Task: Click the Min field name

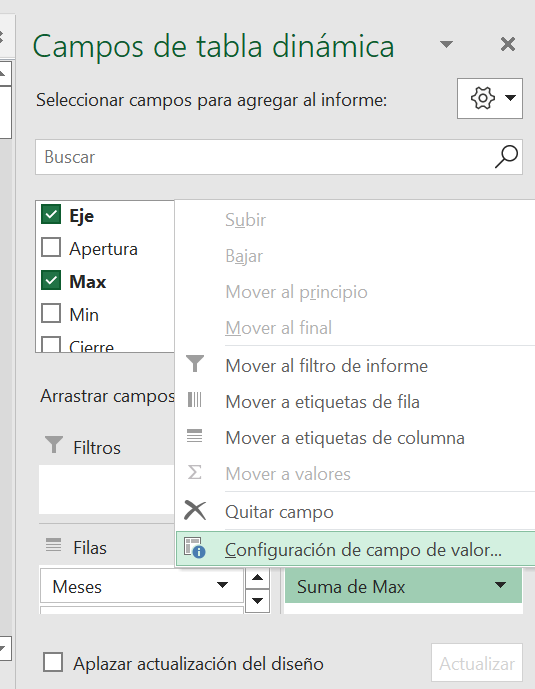Action: point(84,315)
